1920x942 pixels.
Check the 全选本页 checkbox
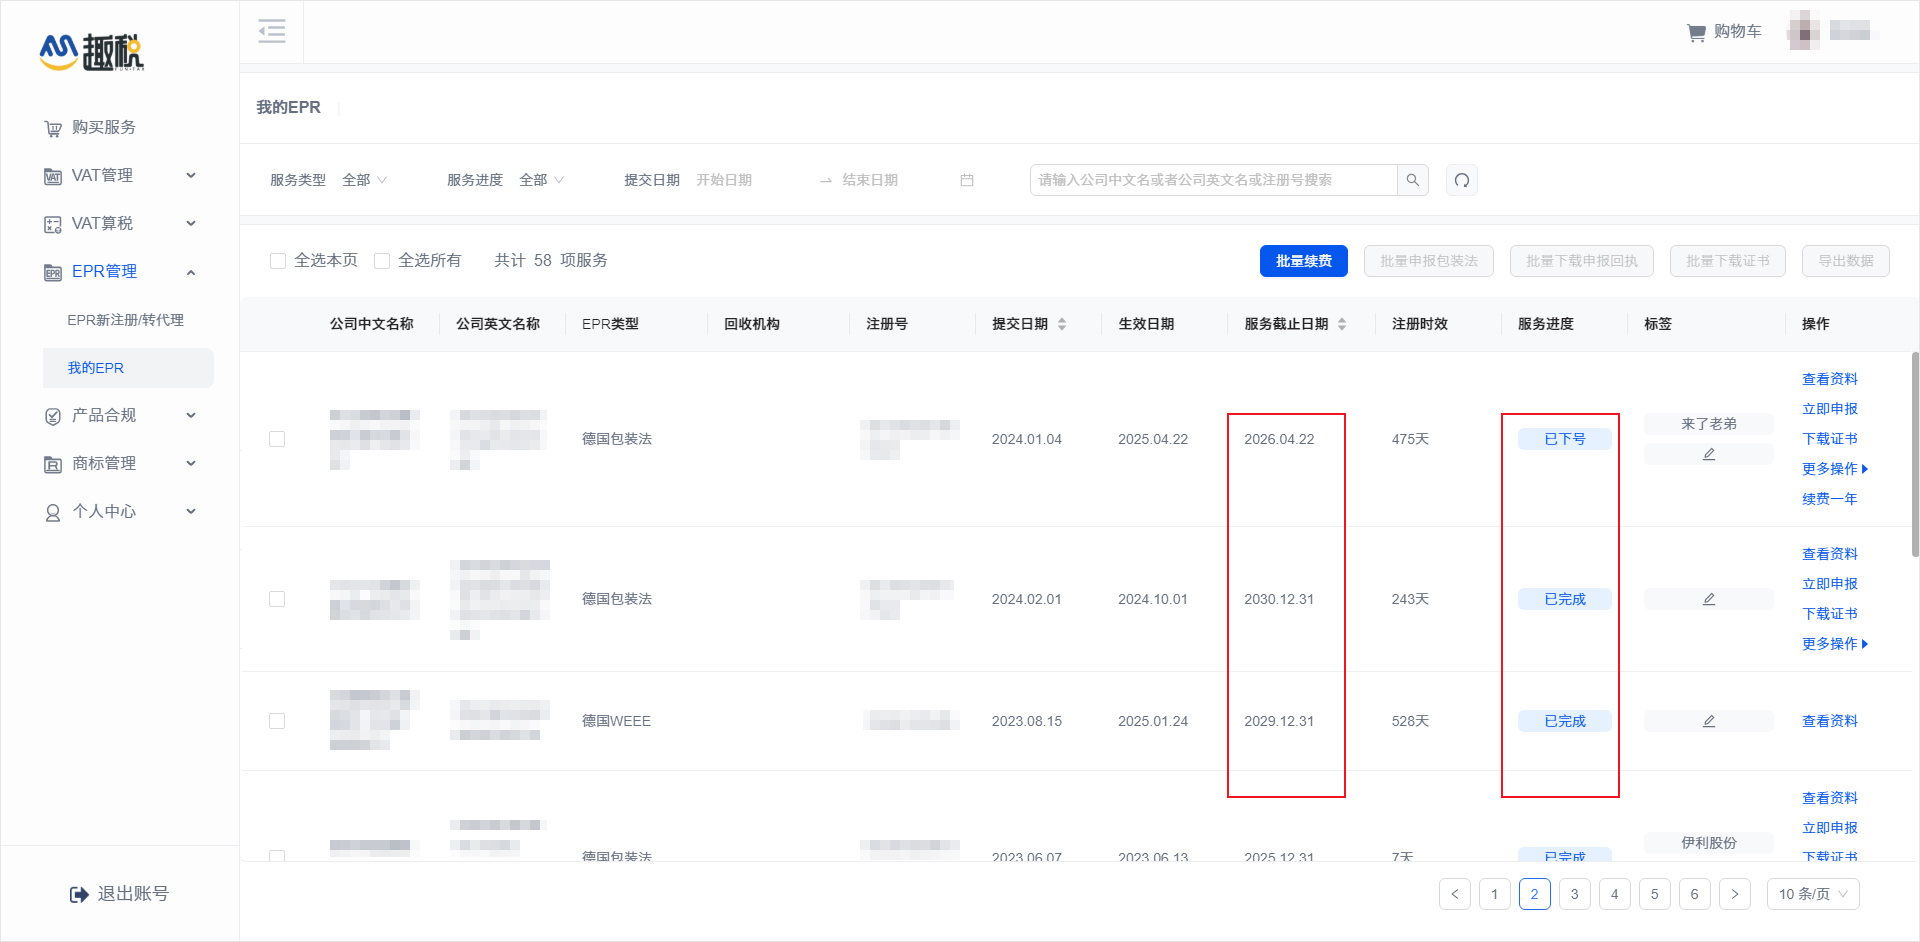[x=278, y=260]
